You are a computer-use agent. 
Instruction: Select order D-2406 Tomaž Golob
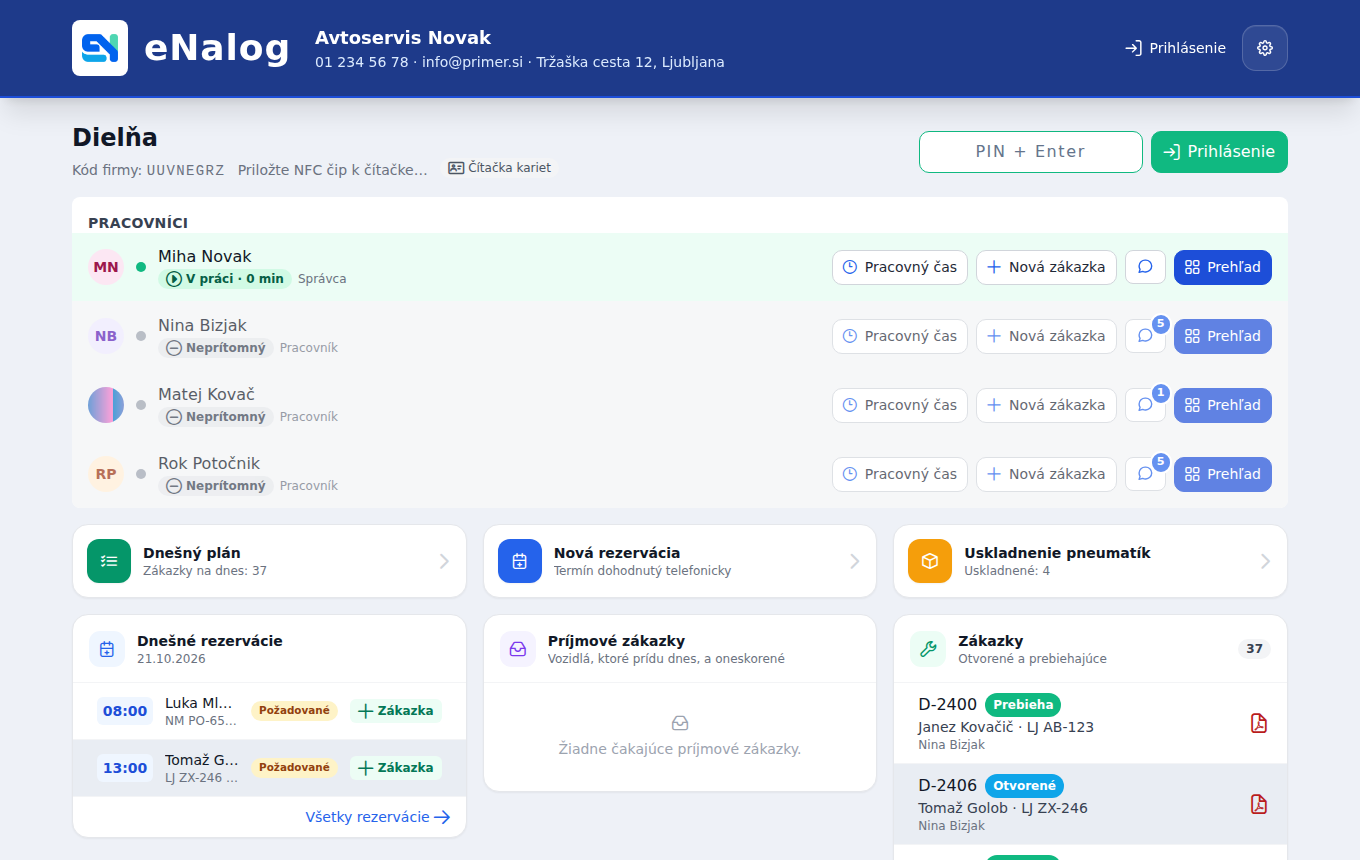[x=1090, y=804]
